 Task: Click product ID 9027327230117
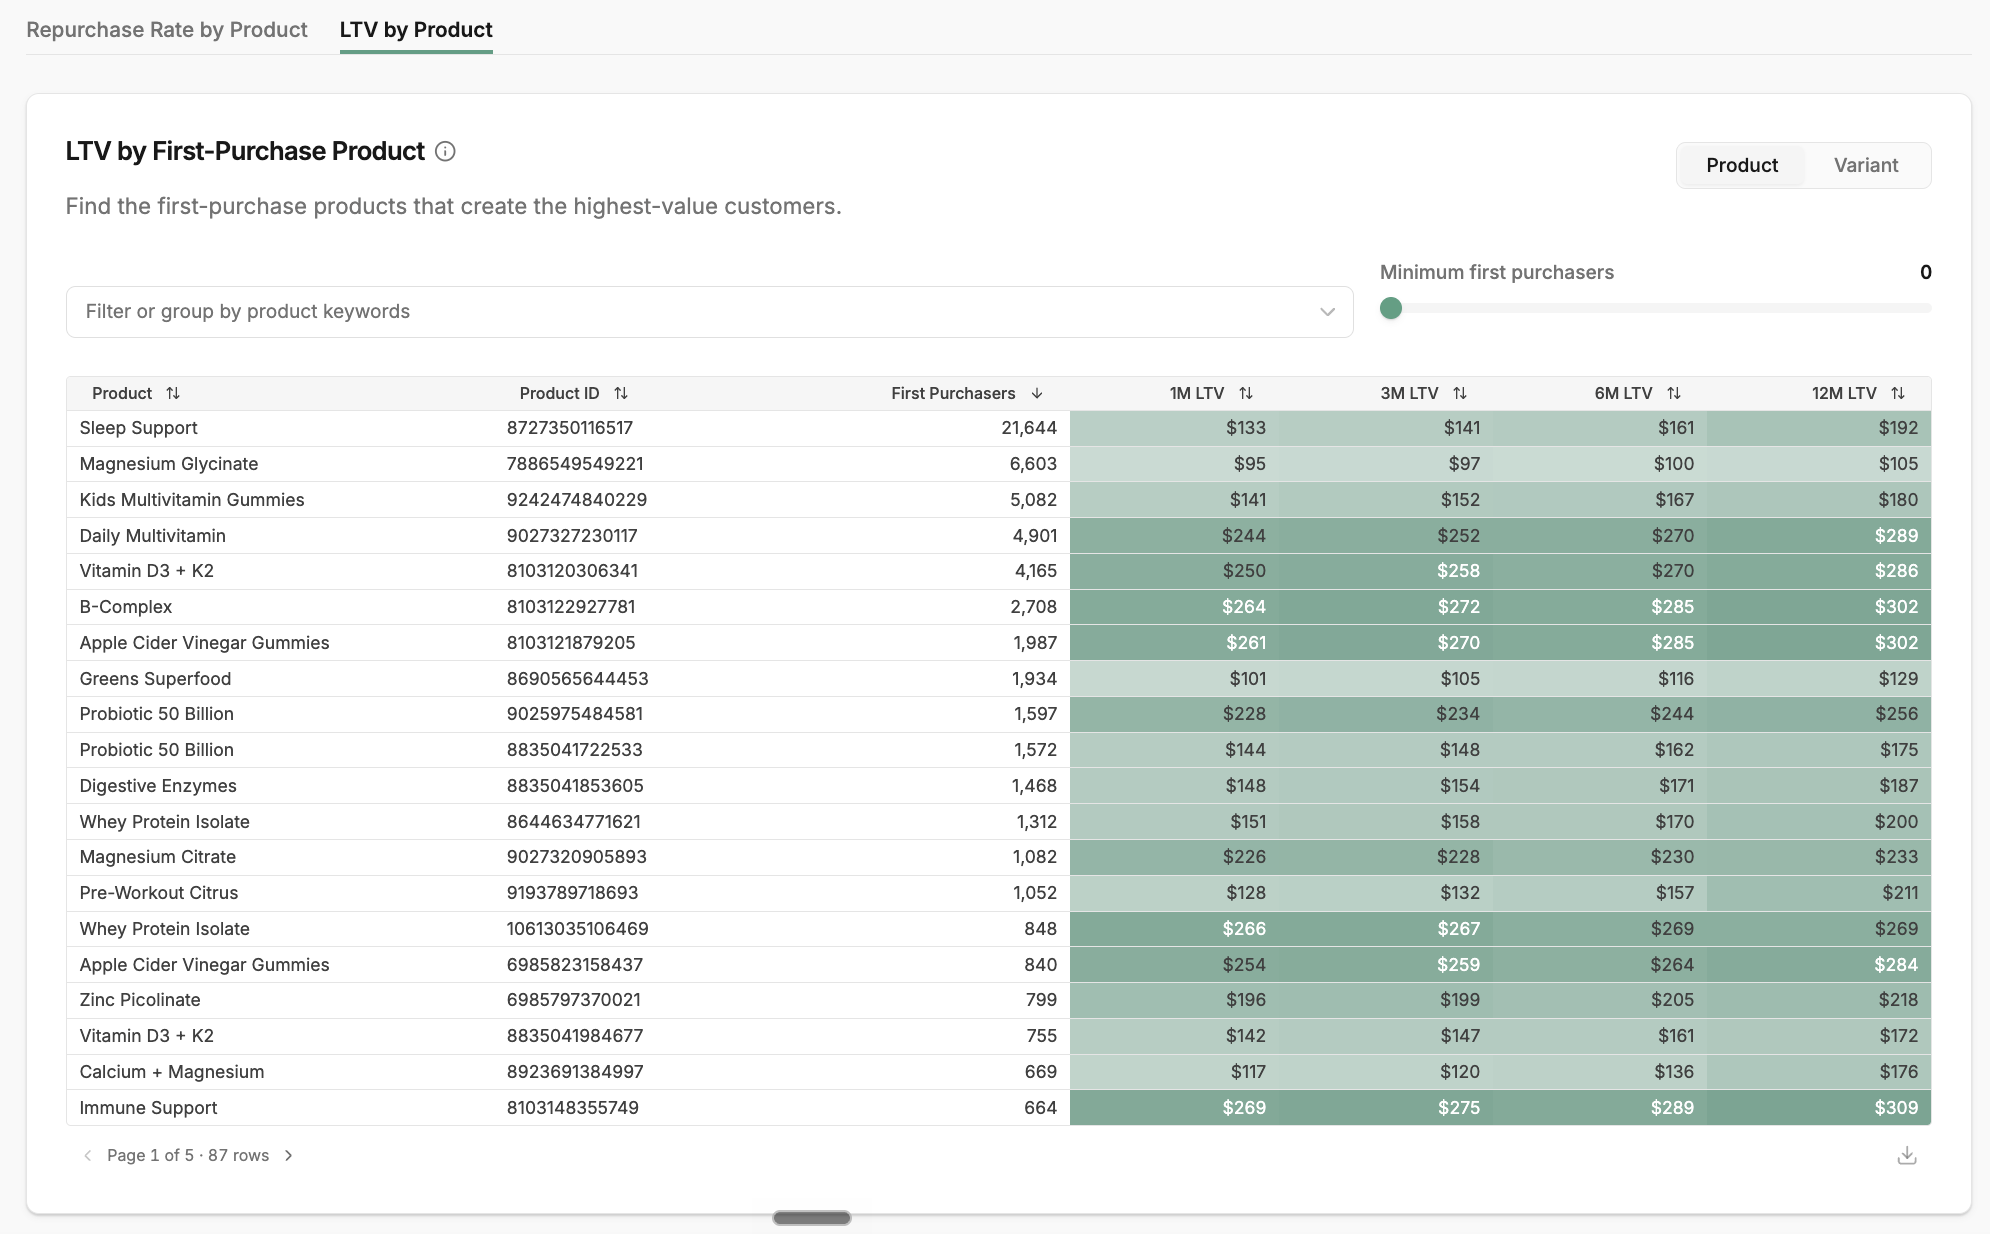(572, 536)
